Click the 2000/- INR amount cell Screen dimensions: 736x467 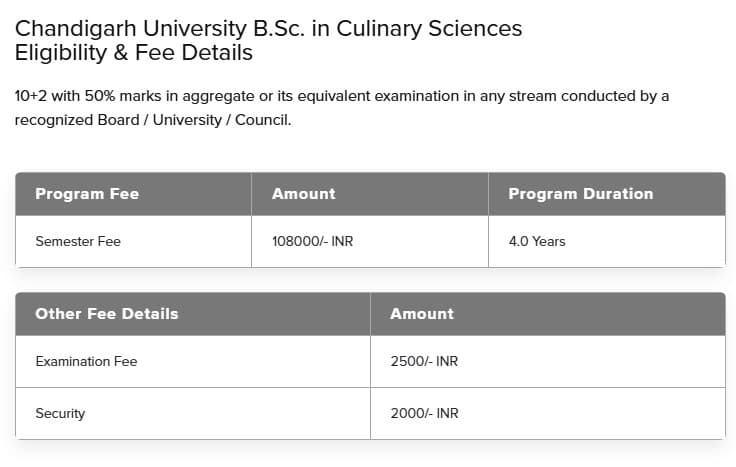click(x=424, y=413)
